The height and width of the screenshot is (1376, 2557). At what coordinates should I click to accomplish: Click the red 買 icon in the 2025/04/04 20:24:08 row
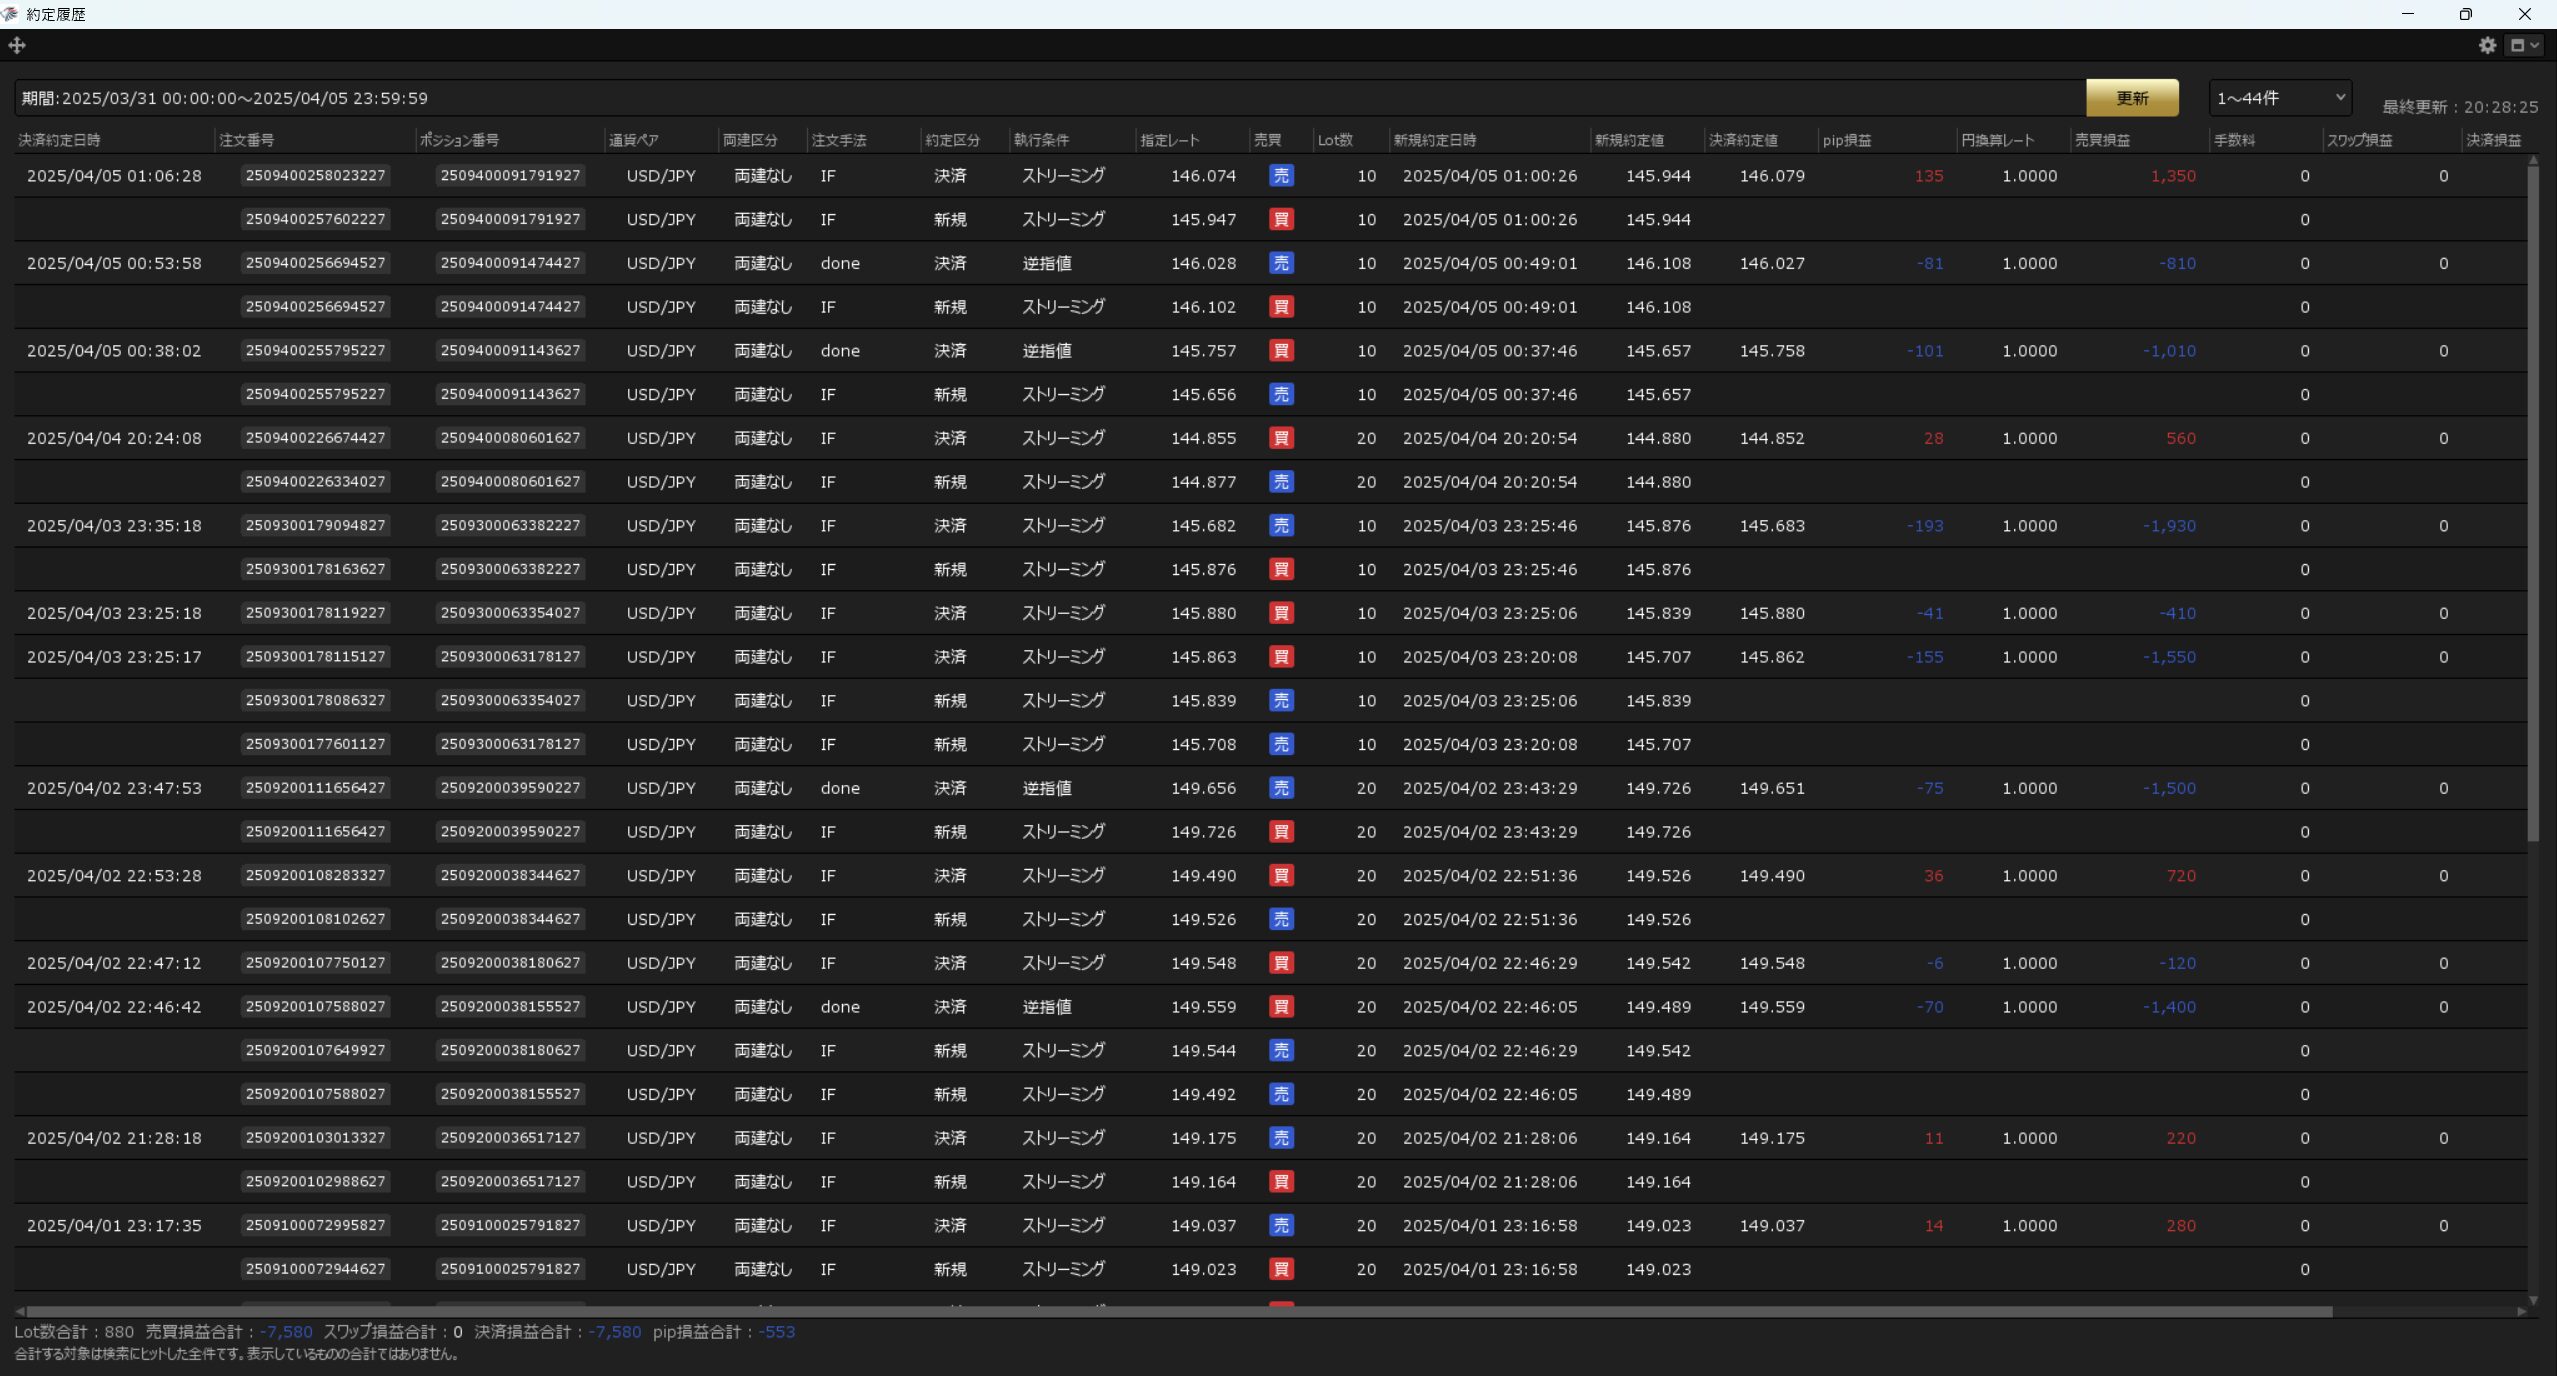(x=1280, y=438)
